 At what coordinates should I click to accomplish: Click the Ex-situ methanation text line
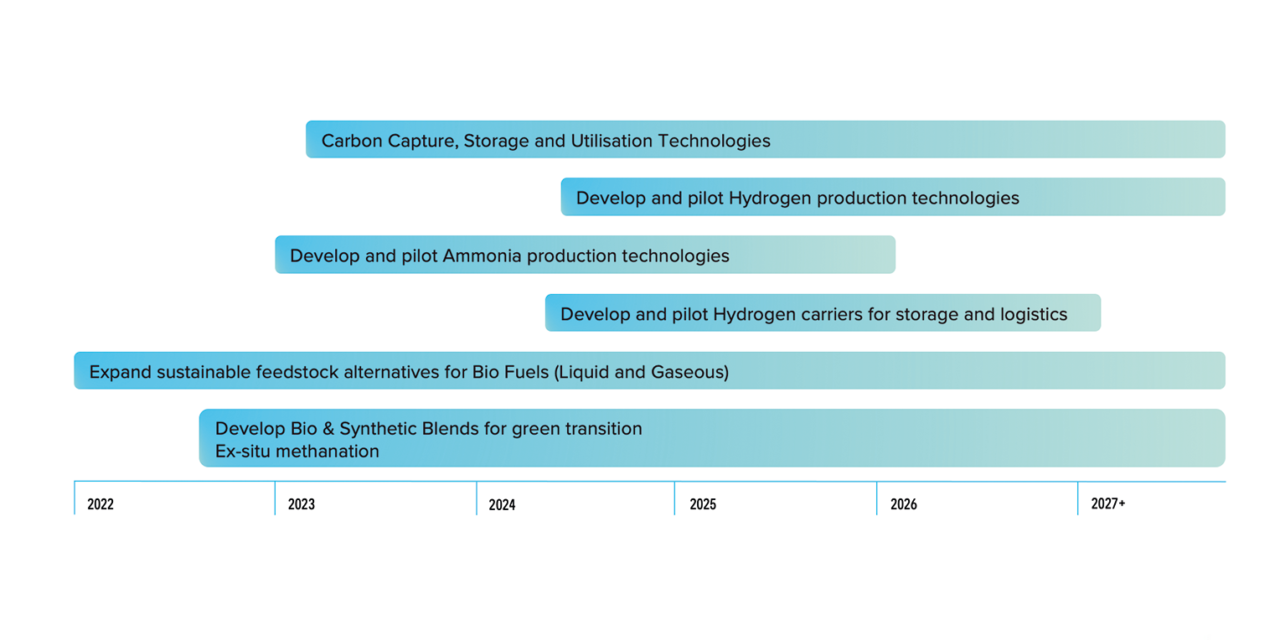pyautogui.click(x=297, y=451)
